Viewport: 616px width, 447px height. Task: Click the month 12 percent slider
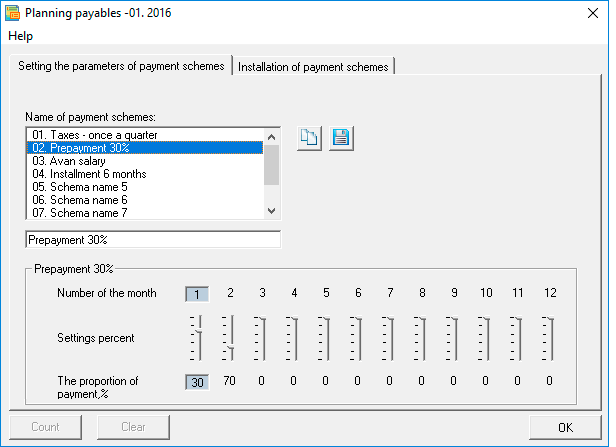point(550,338)
